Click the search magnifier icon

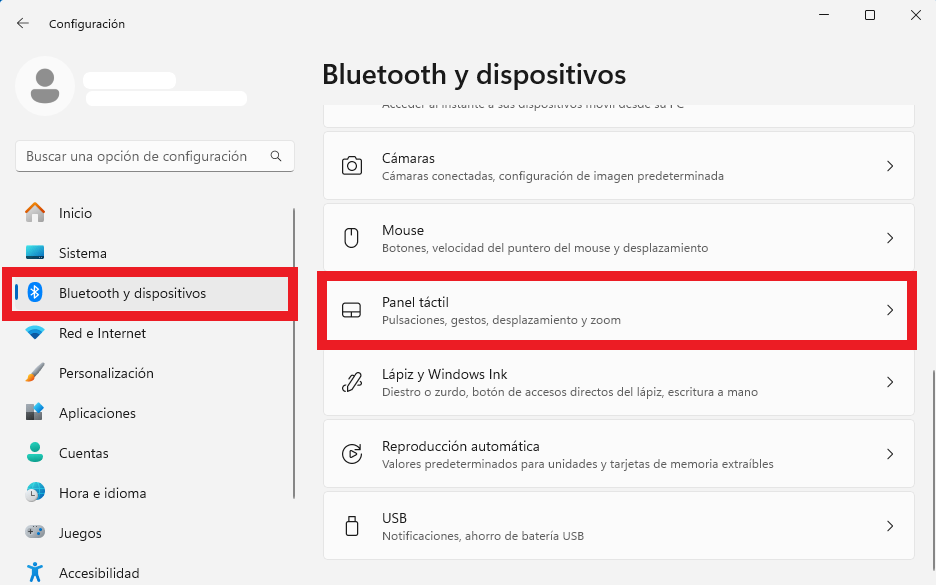click(x=276, y=156)
